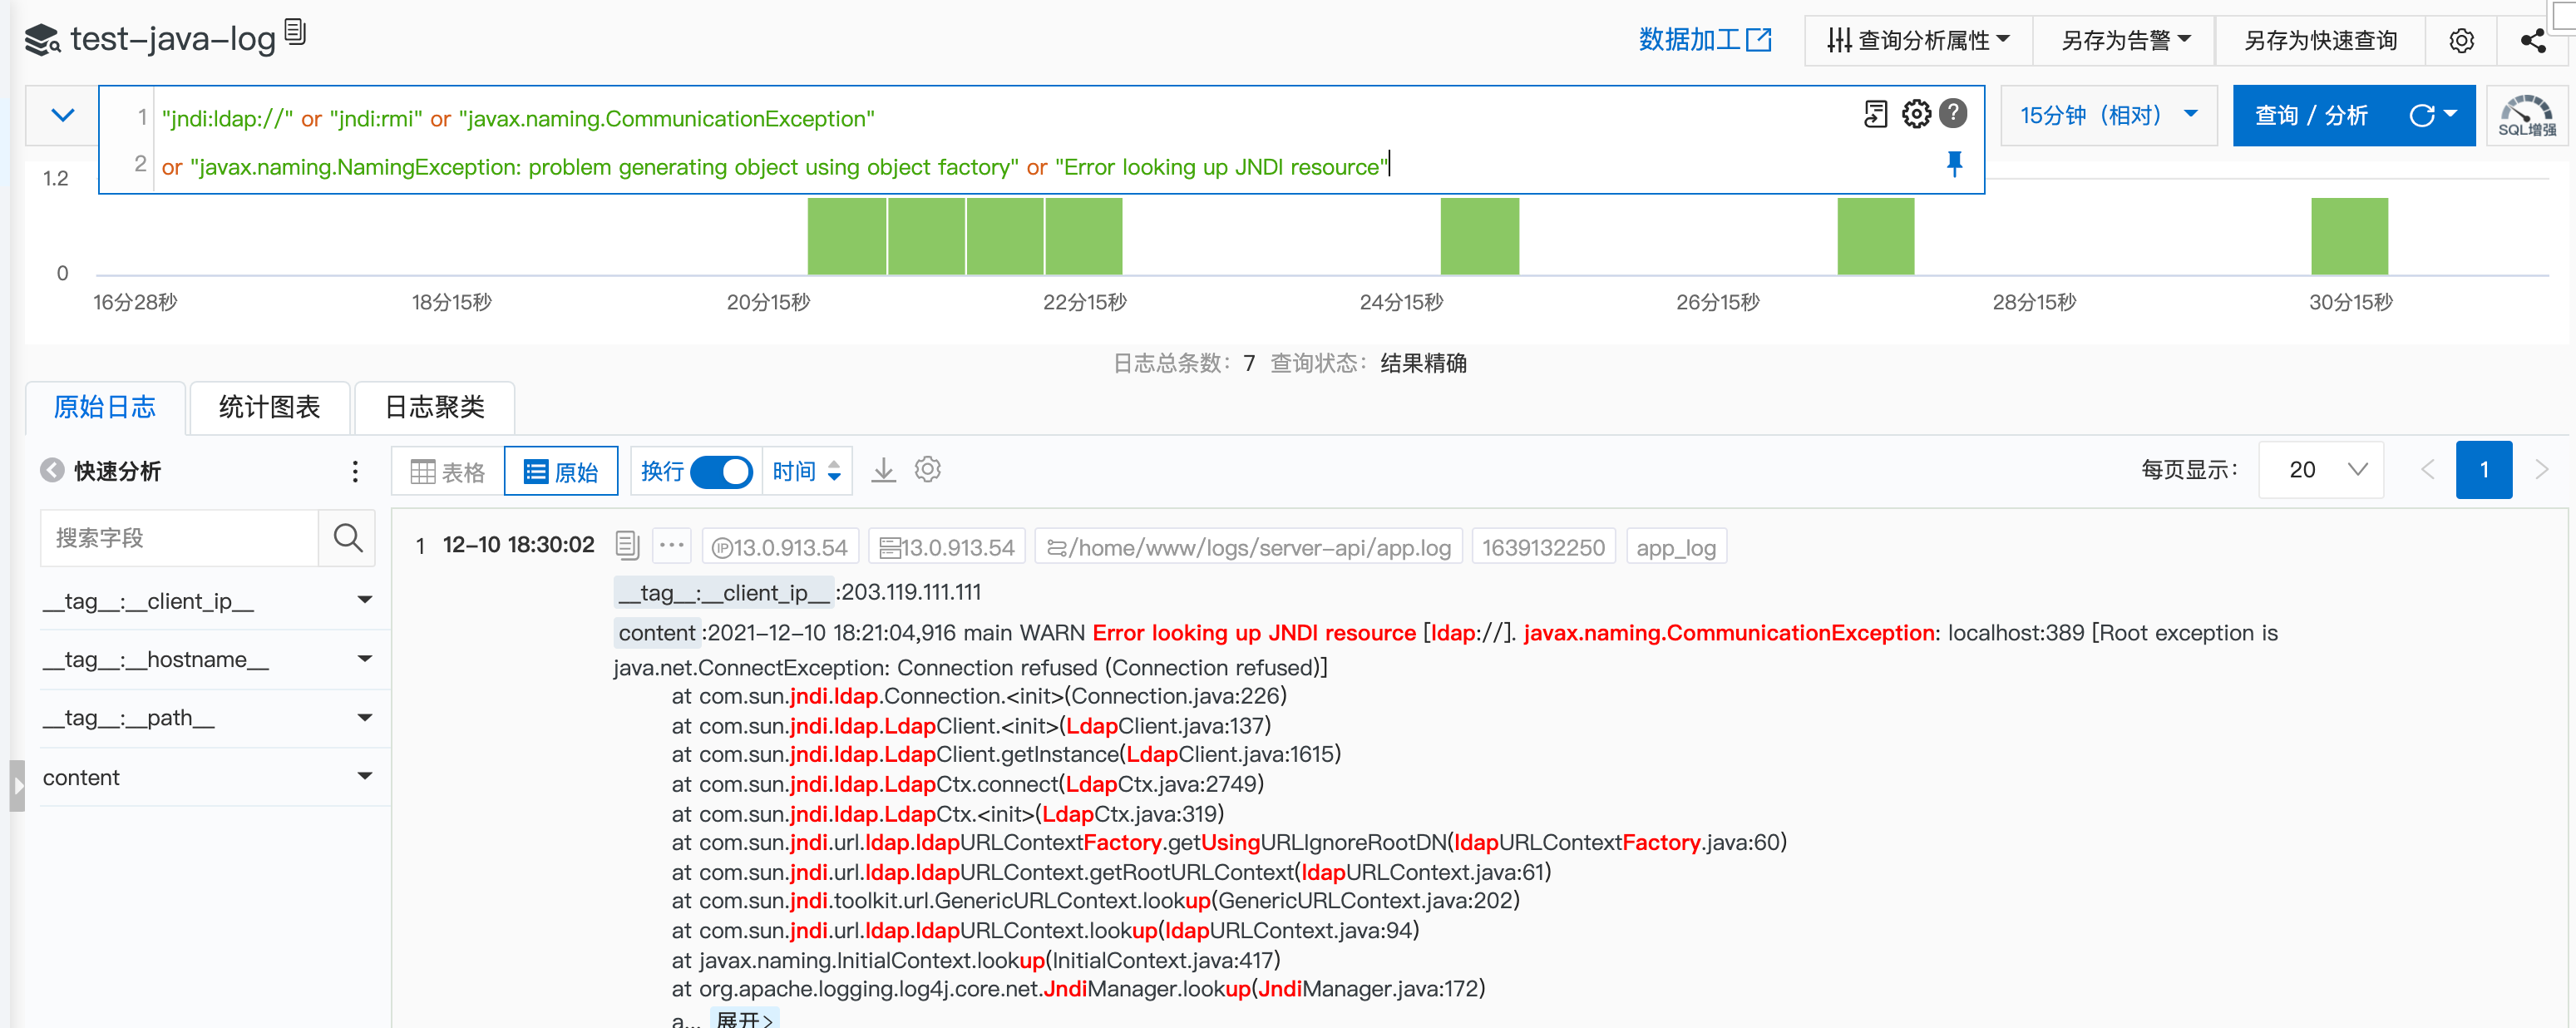Switch to the 日志聚类 tab
The image size is (2576, 1028).
pyautogui.click(x=434, y=407)
